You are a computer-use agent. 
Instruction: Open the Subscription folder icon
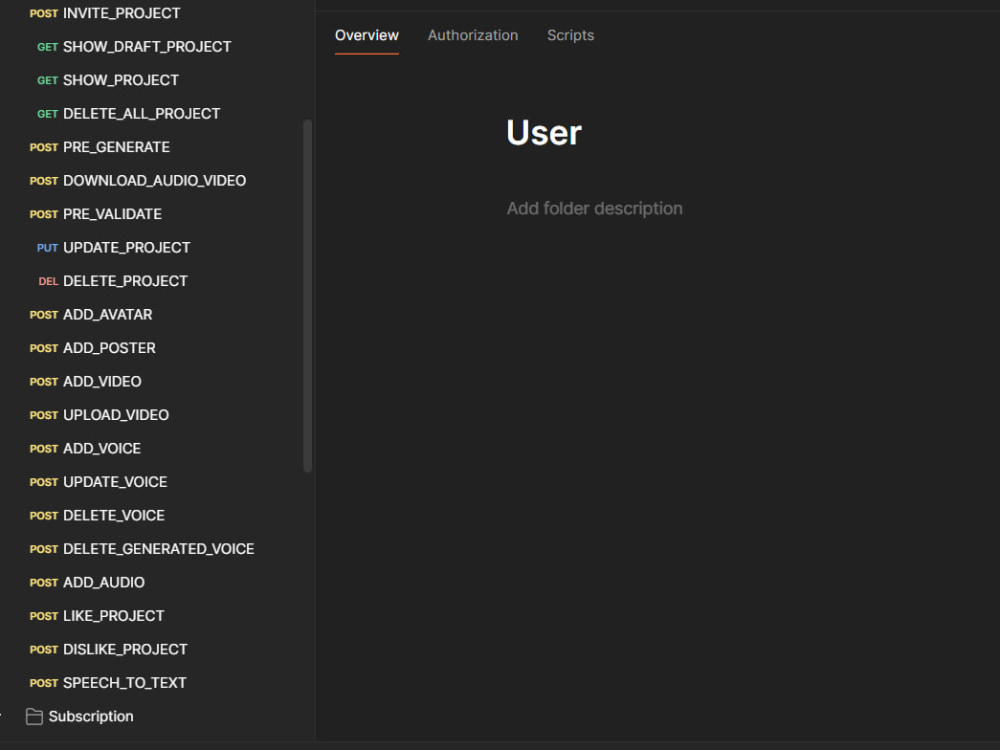[x=34, y=716]
